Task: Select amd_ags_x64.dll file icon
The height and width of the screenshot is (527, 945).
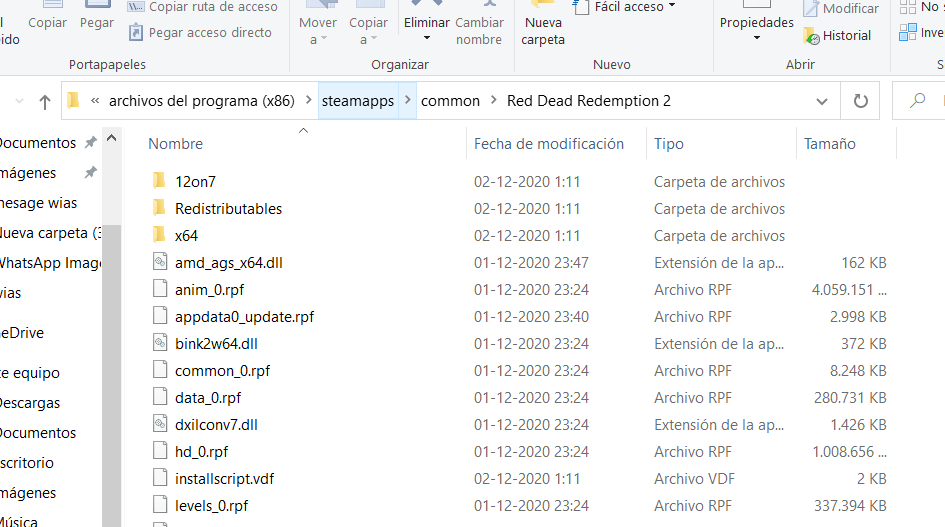Action: [160, 261]
